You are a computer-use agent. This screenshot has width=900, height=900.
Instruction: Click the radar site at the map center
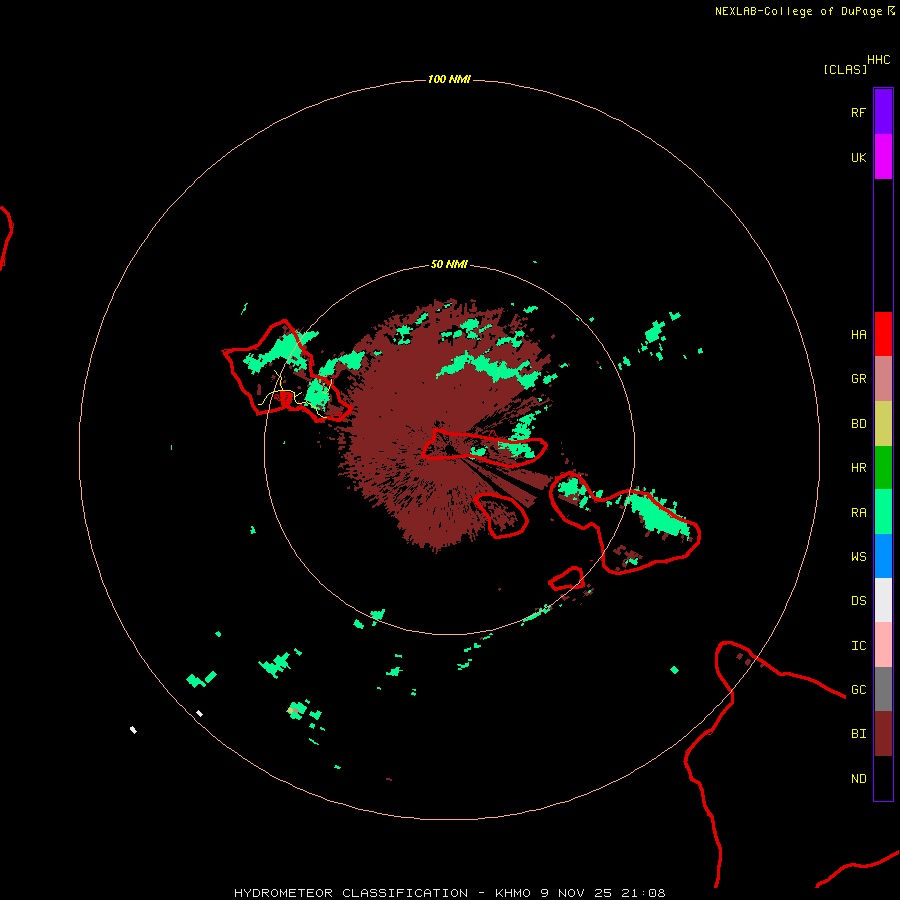(x=449, y=449)
